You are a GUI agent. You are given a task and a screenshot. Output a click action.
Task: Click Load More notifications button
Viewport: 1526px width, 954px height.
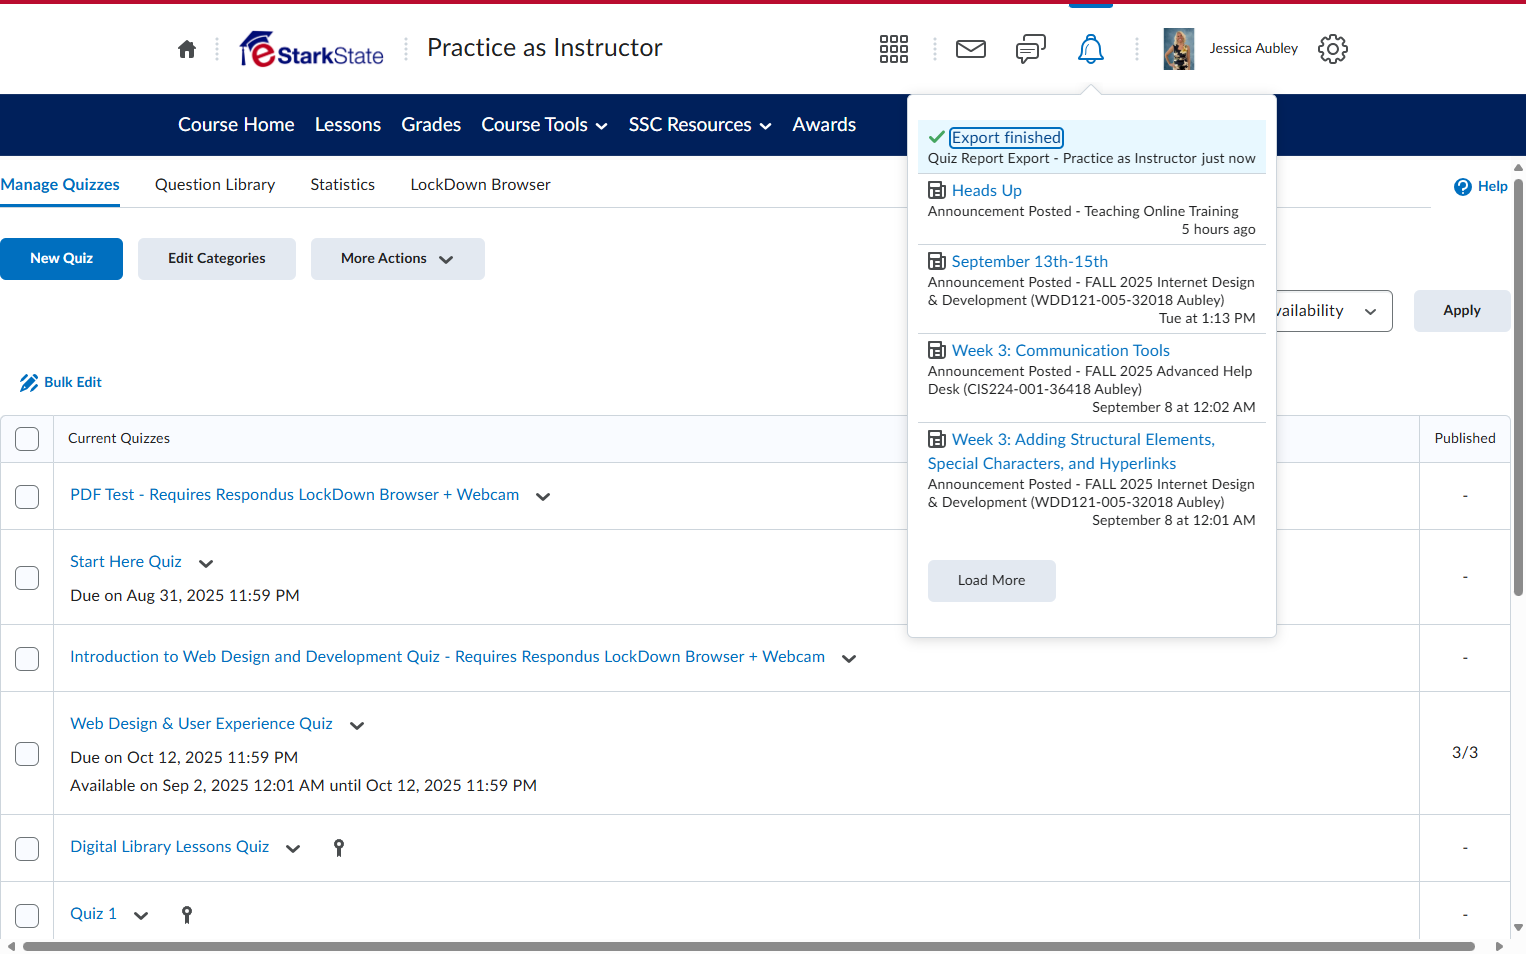click(x=992, y=581)
